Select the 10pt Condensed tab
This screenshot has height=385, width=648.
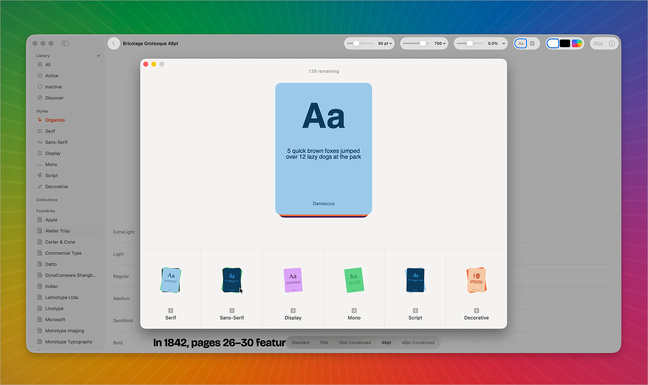click(355, 342)
